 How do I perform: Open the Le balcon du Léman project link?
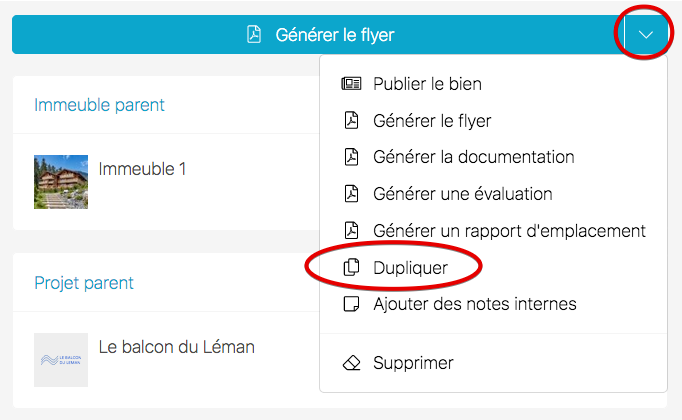pyautogui.click(x=176, y=348)
